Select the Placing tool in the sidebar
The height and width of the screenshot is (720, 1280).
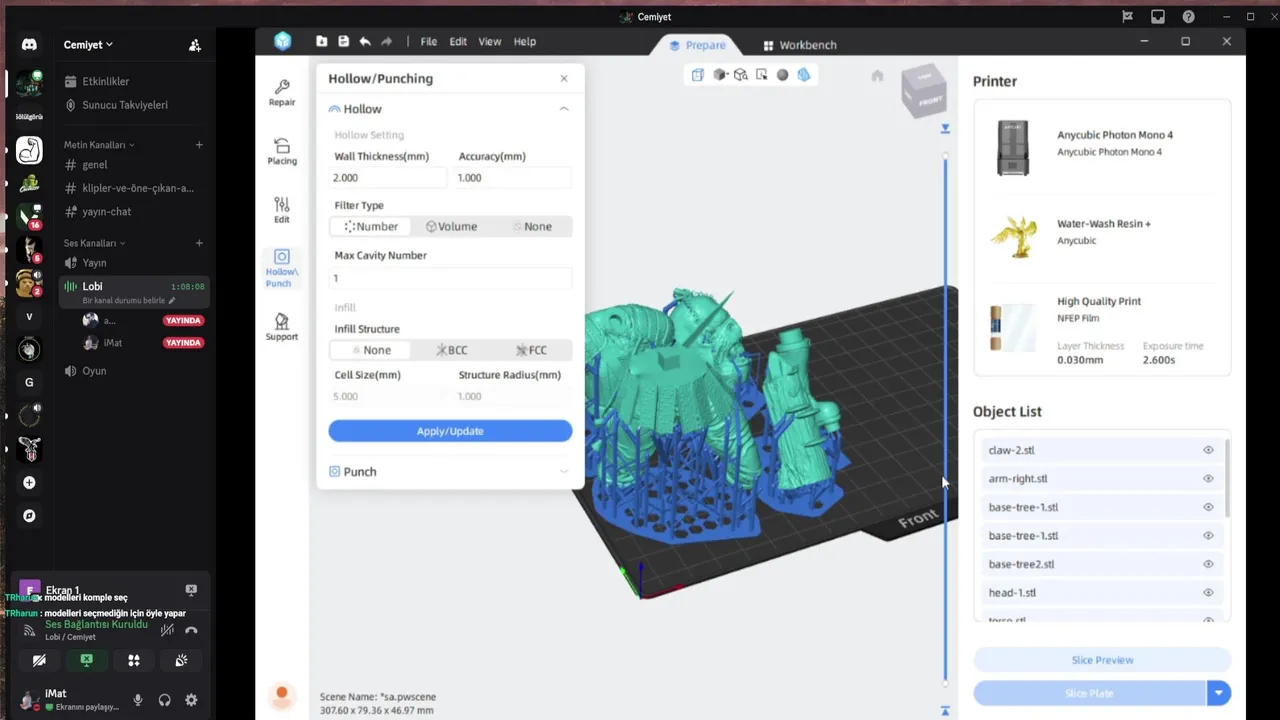[x=282, y=151]
